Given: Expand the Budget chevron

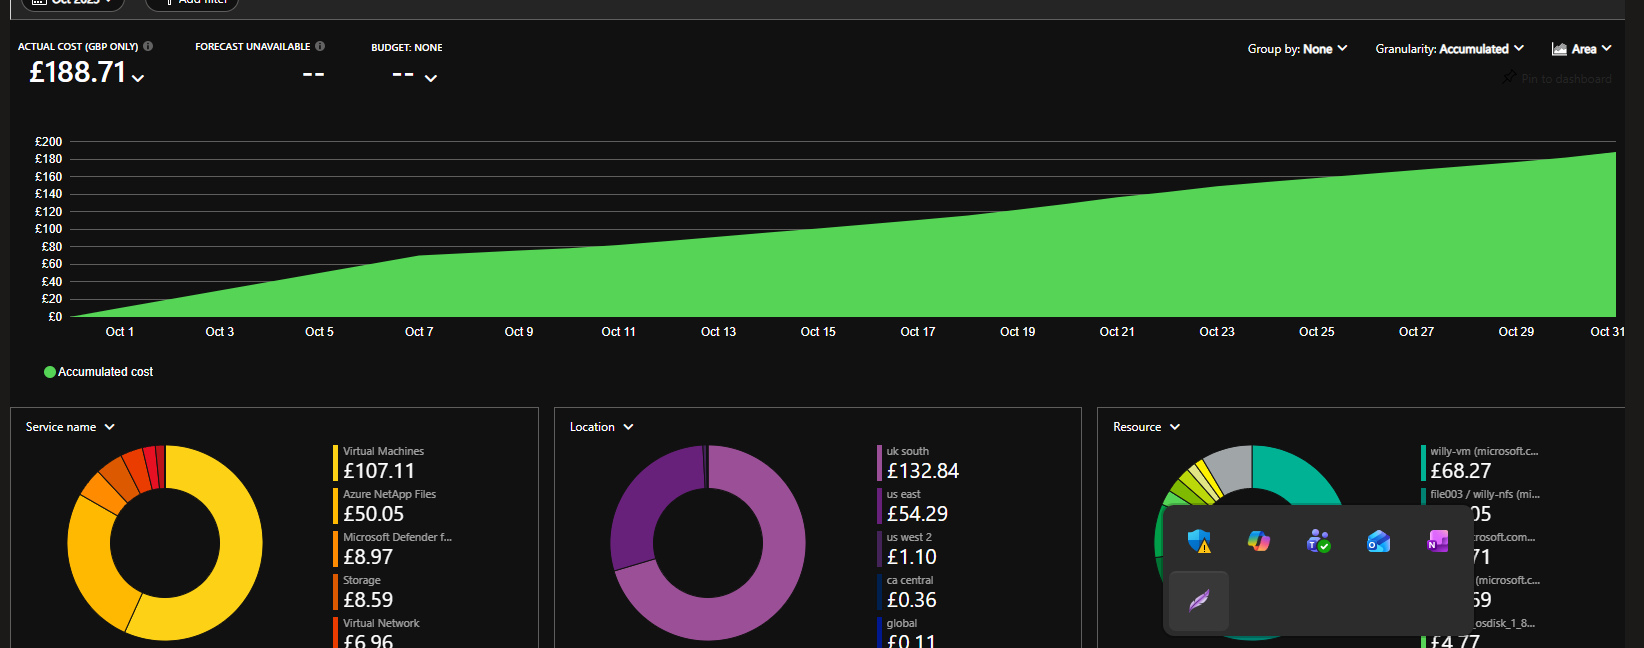Looking at the screenshot, I should (431, 78).
